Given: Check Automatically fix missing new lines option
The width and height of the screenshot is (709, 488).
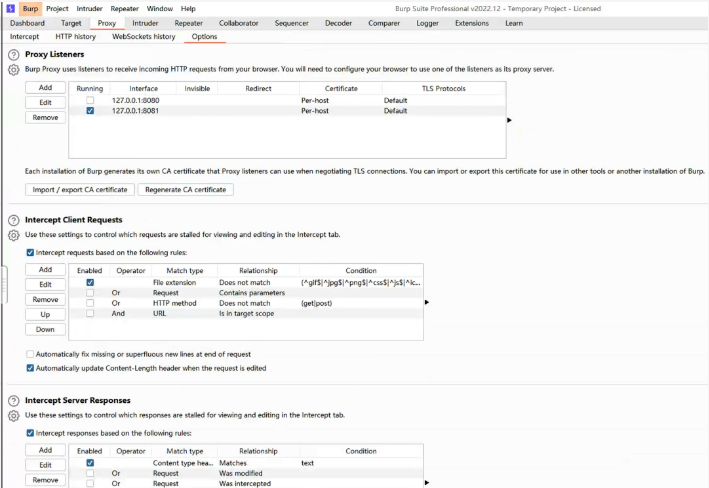Looking at the screenshot, I should (30, 354).
